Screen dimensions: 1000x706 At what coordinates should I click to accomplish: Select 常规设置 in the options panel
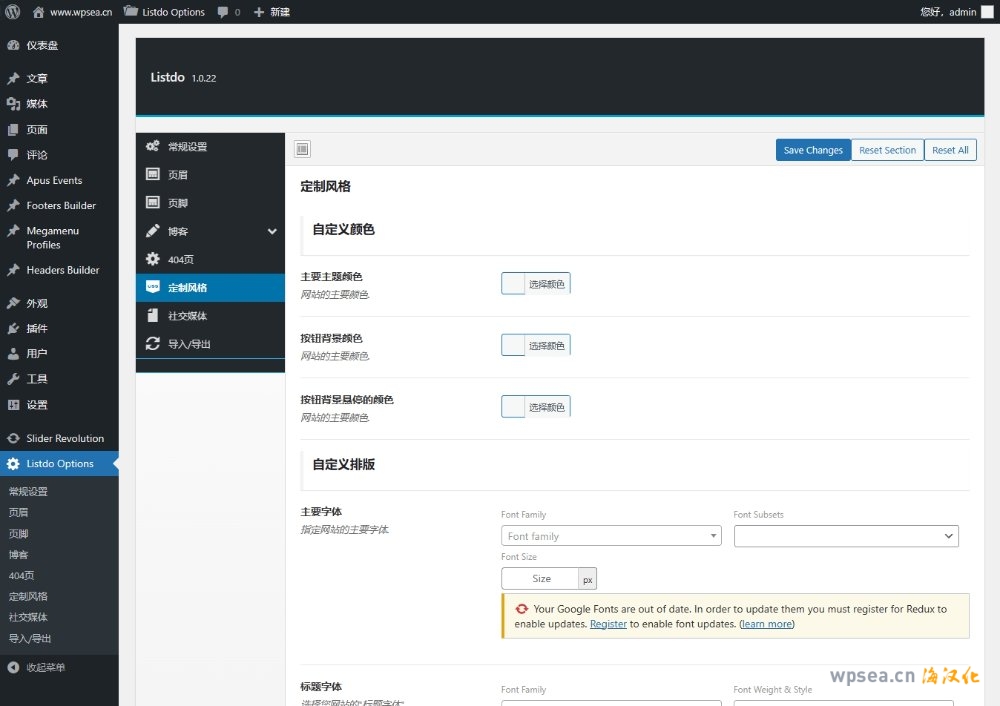tap(187, 147)
